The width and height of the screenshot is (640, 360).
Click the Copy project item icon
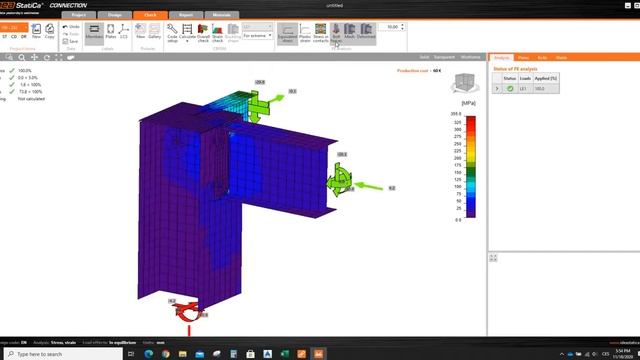coord(49,31)
